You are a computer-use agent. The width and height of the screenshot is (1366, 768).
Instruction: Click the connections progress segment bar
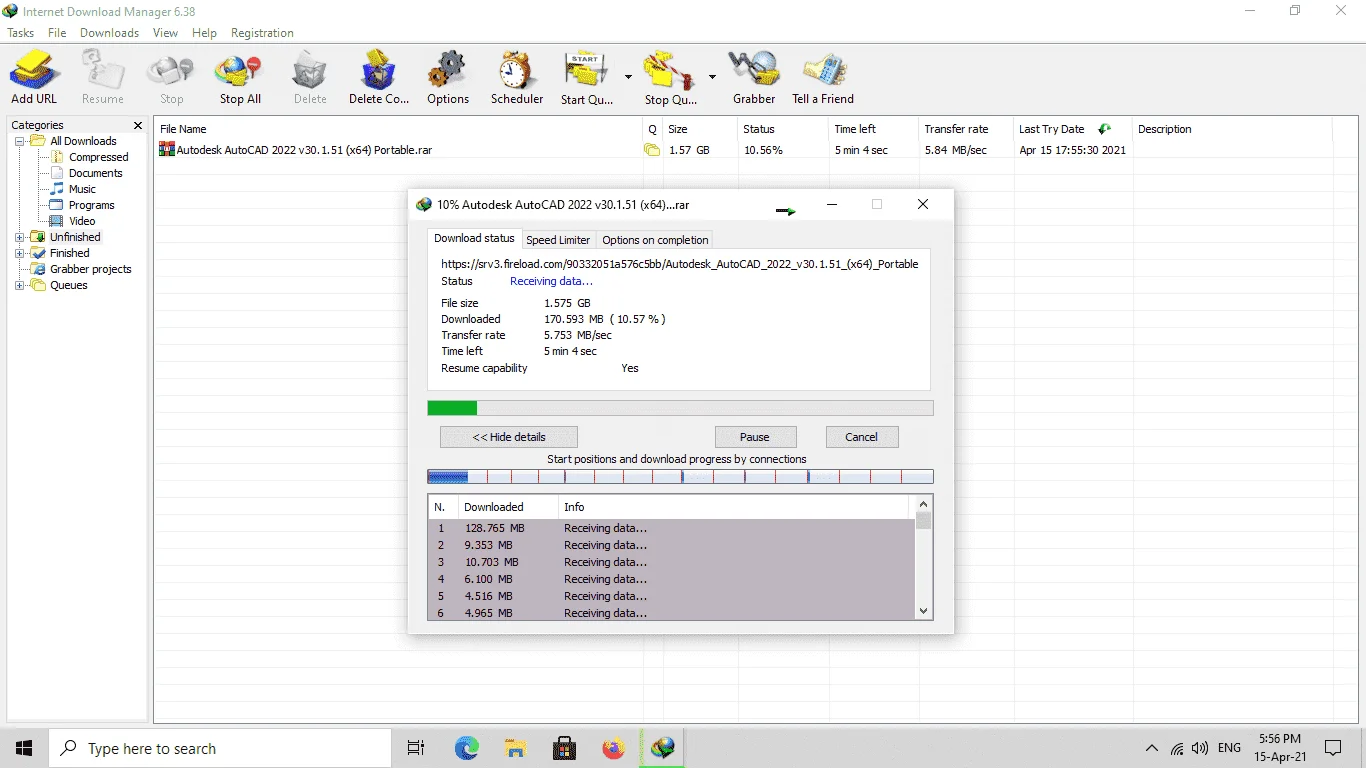point(680,477)
